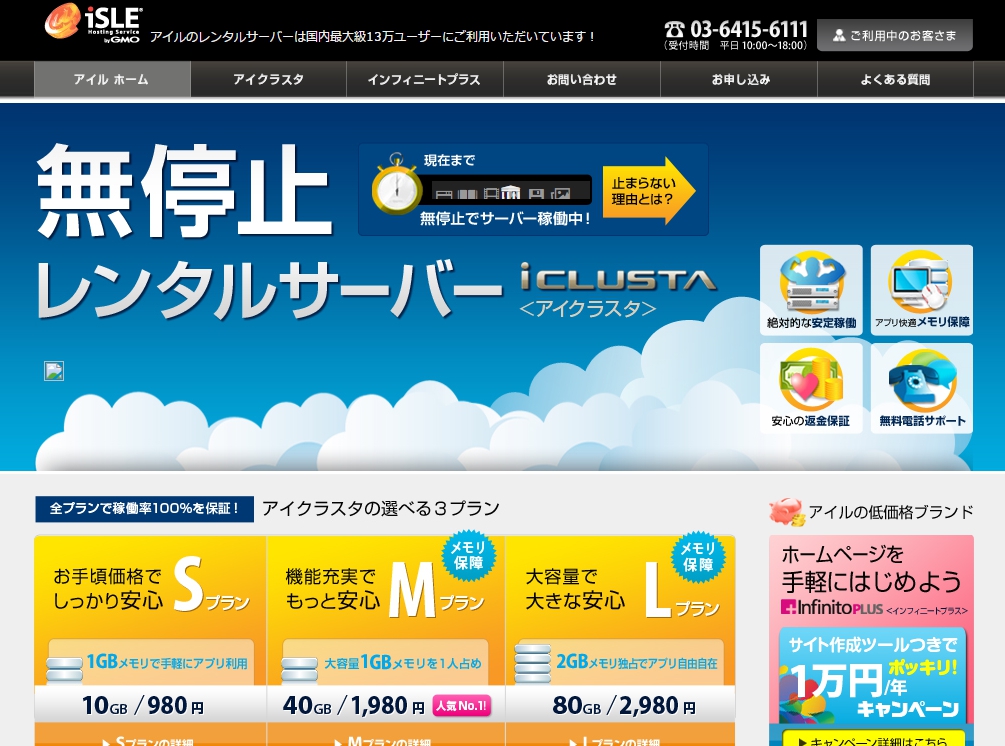Open the アプリ快適メモリ保障 computer icon tile
The width and height of the screenshot is (1005, 746).
point(922,290)
